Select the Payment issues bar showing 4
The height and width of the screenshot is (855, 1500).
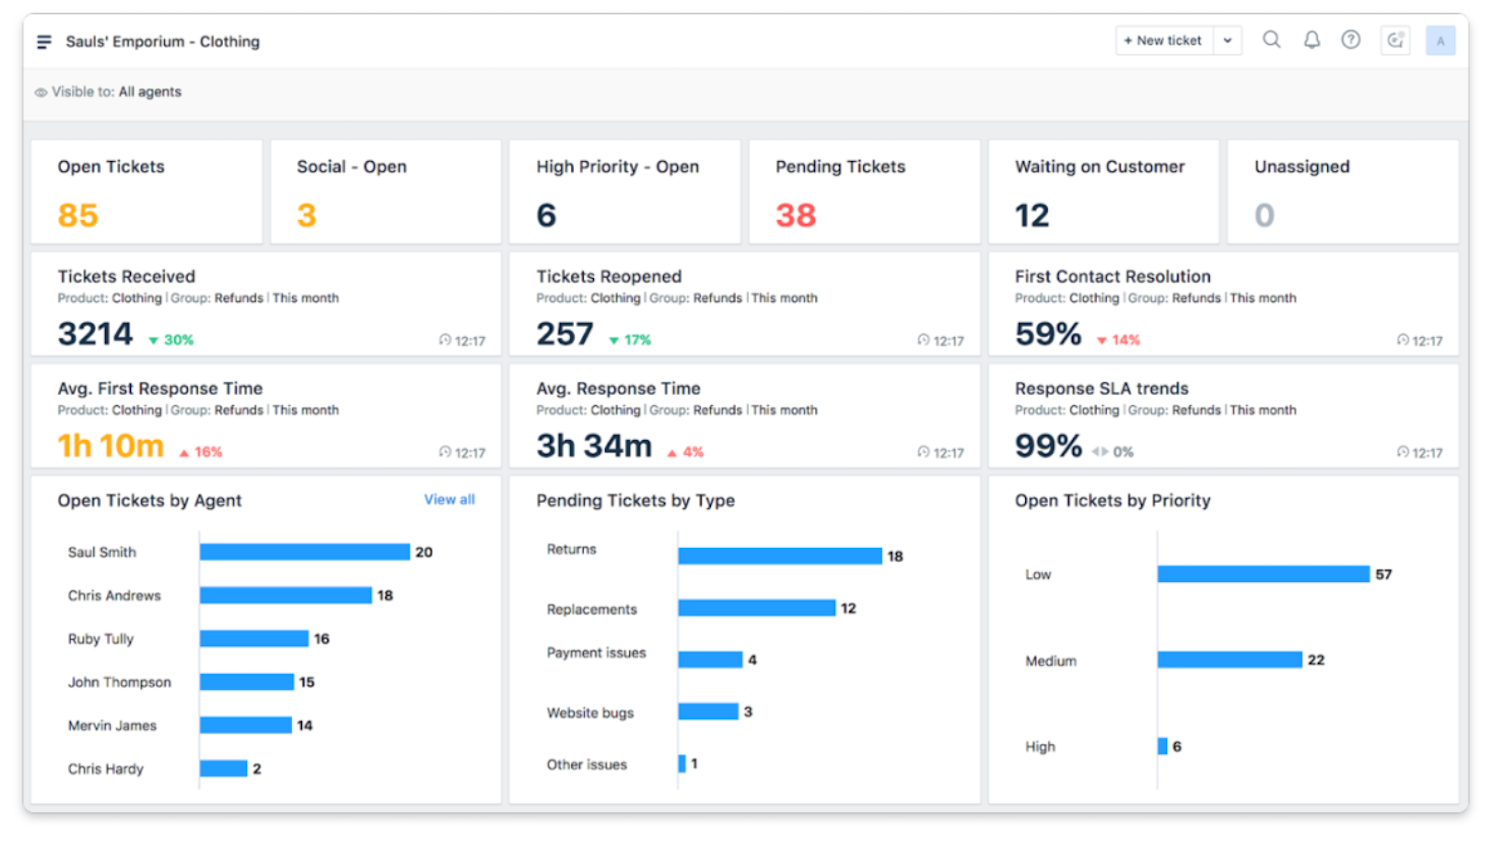click(x=711, y=660)
